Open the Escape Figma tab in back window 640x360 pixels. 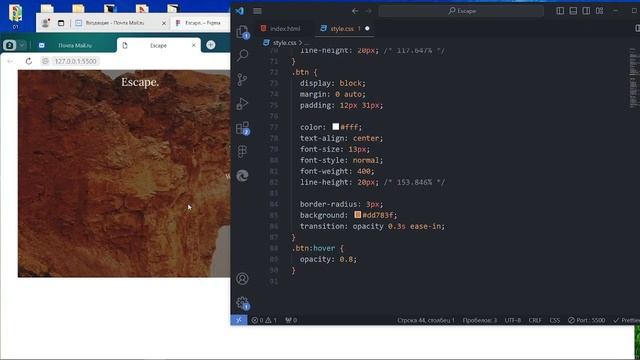201,23
